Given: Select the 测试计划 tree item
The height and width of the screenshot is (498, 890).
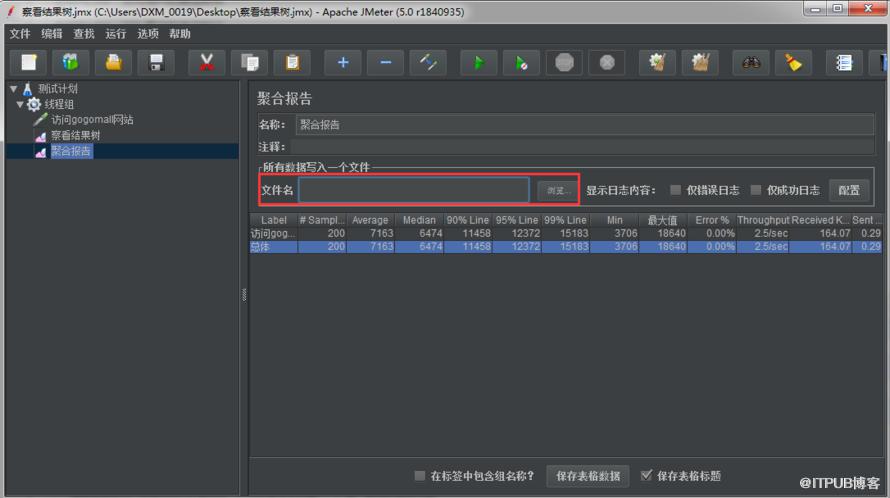Looking at the screenshot, I should 58,89.
